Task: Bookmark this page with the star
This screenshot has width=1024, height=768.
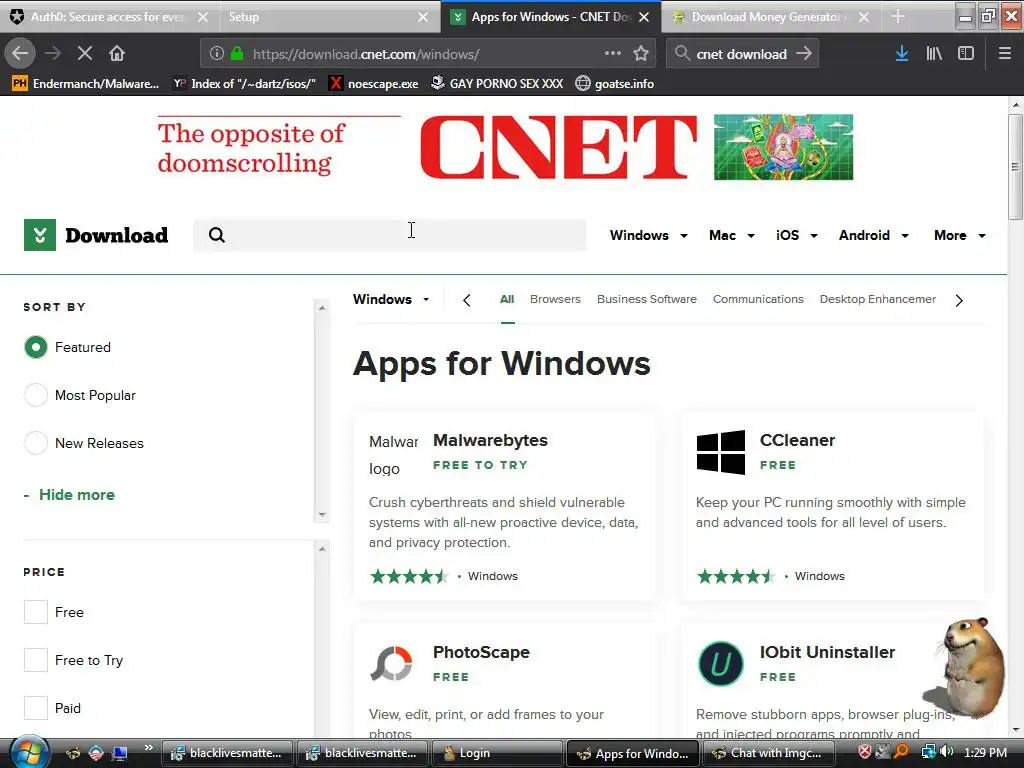Action: pos(641,54)
